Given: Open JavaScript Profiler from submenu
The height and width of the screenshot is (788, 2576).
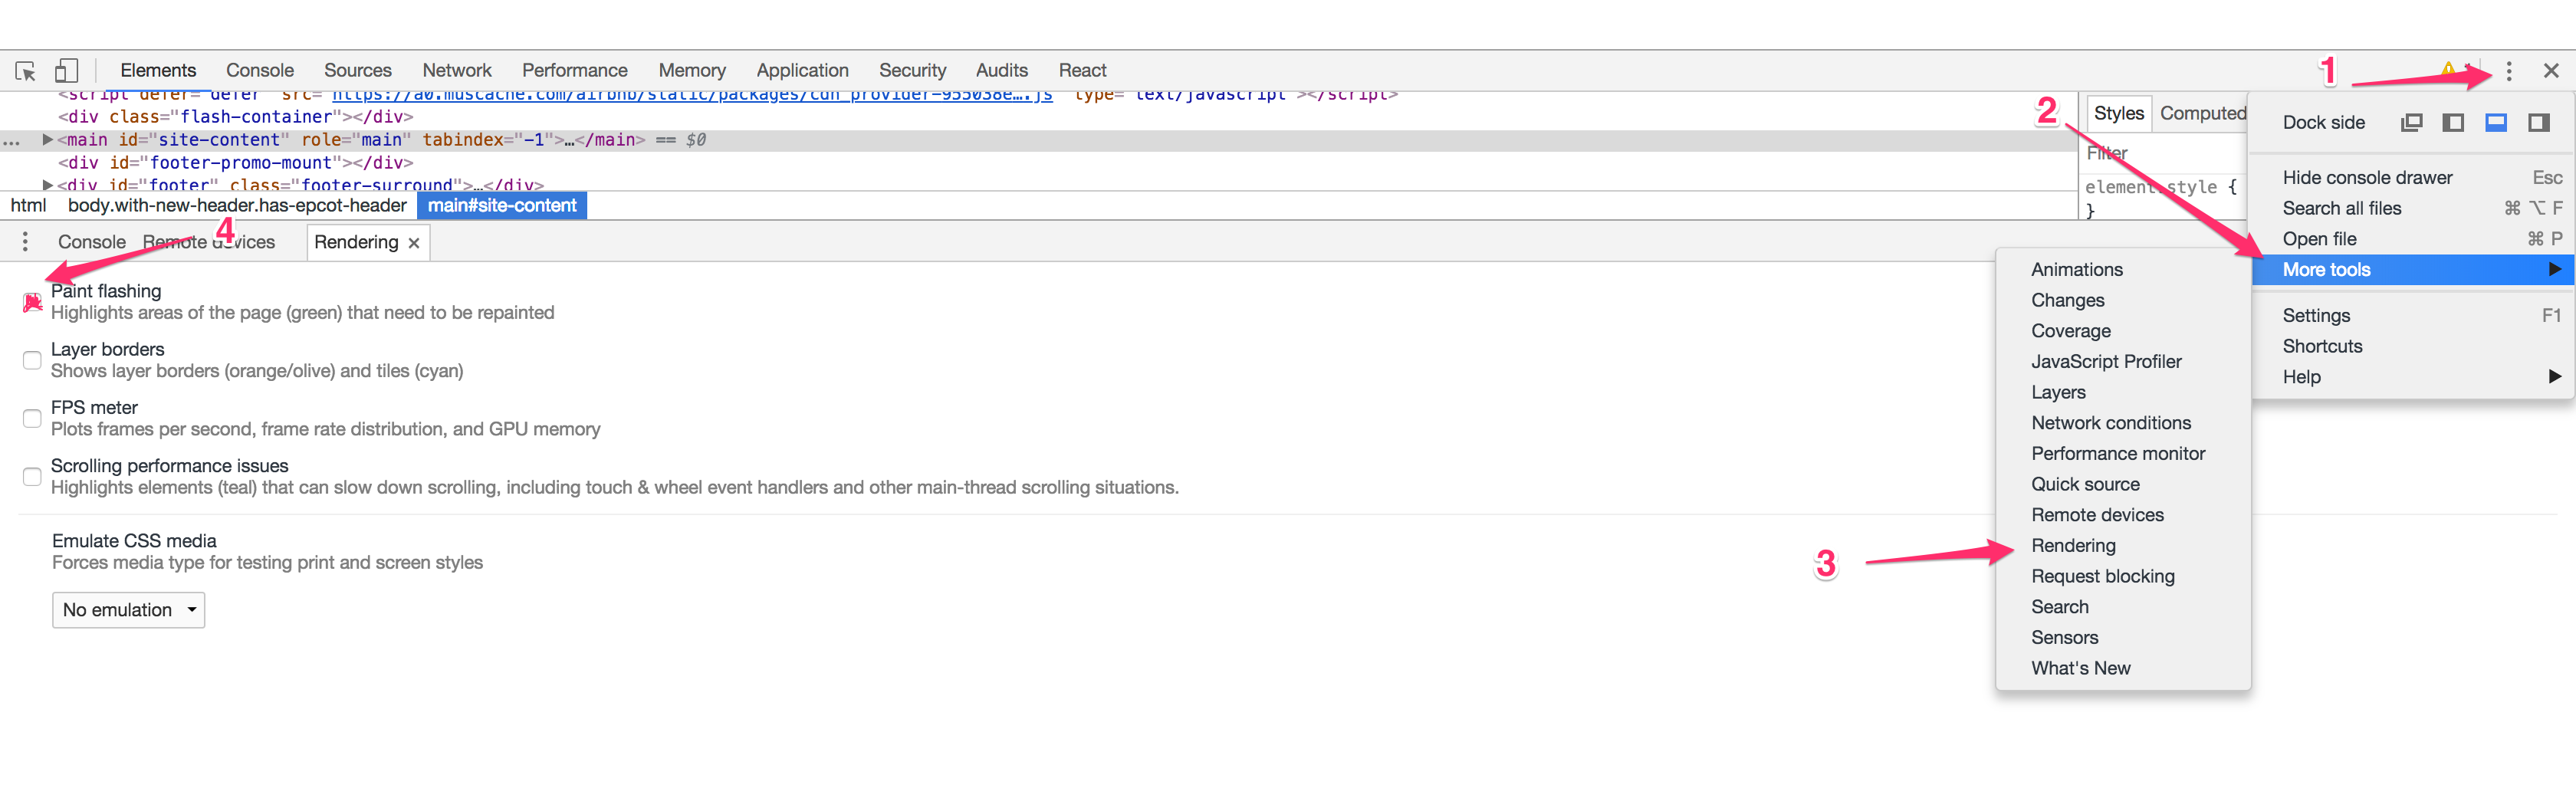Looking at the screenshot, I should (x=2123, y=361).
